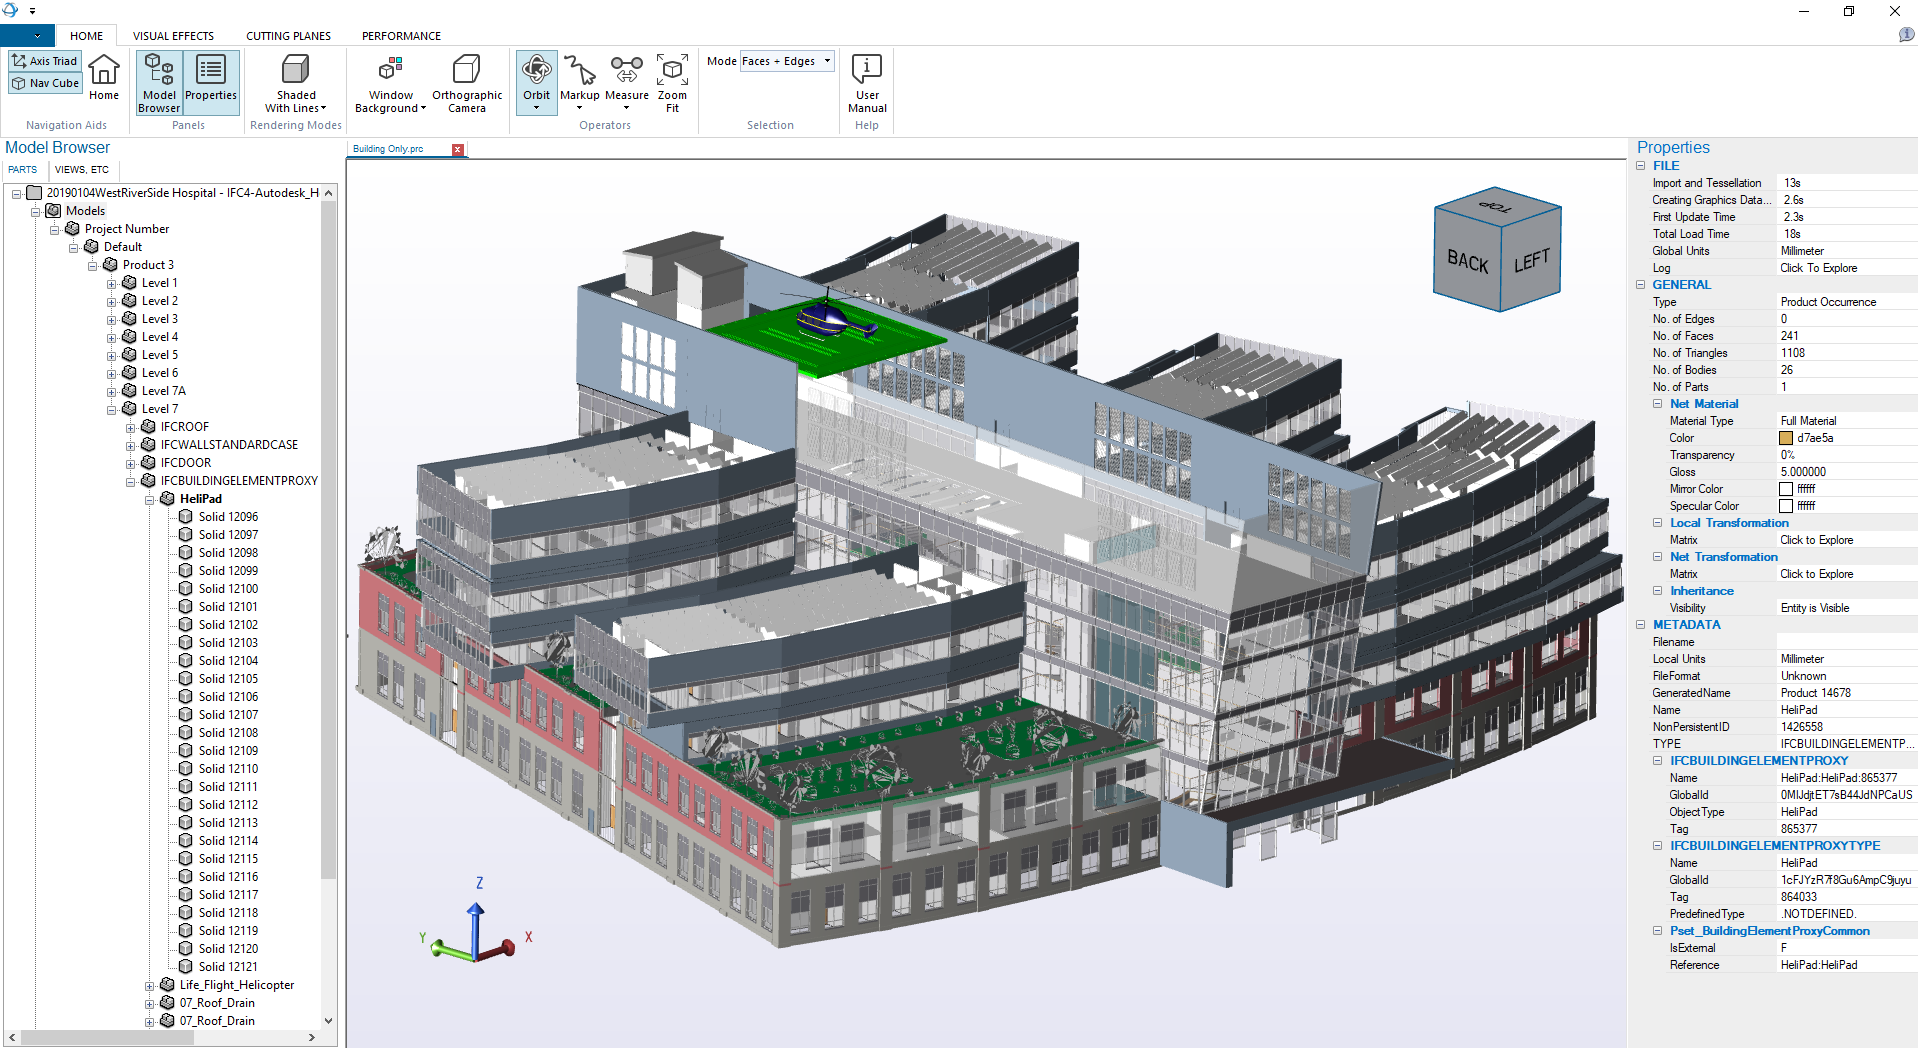Toggle the Axis Triad display
The image size is (1918, 1048).
45,61
